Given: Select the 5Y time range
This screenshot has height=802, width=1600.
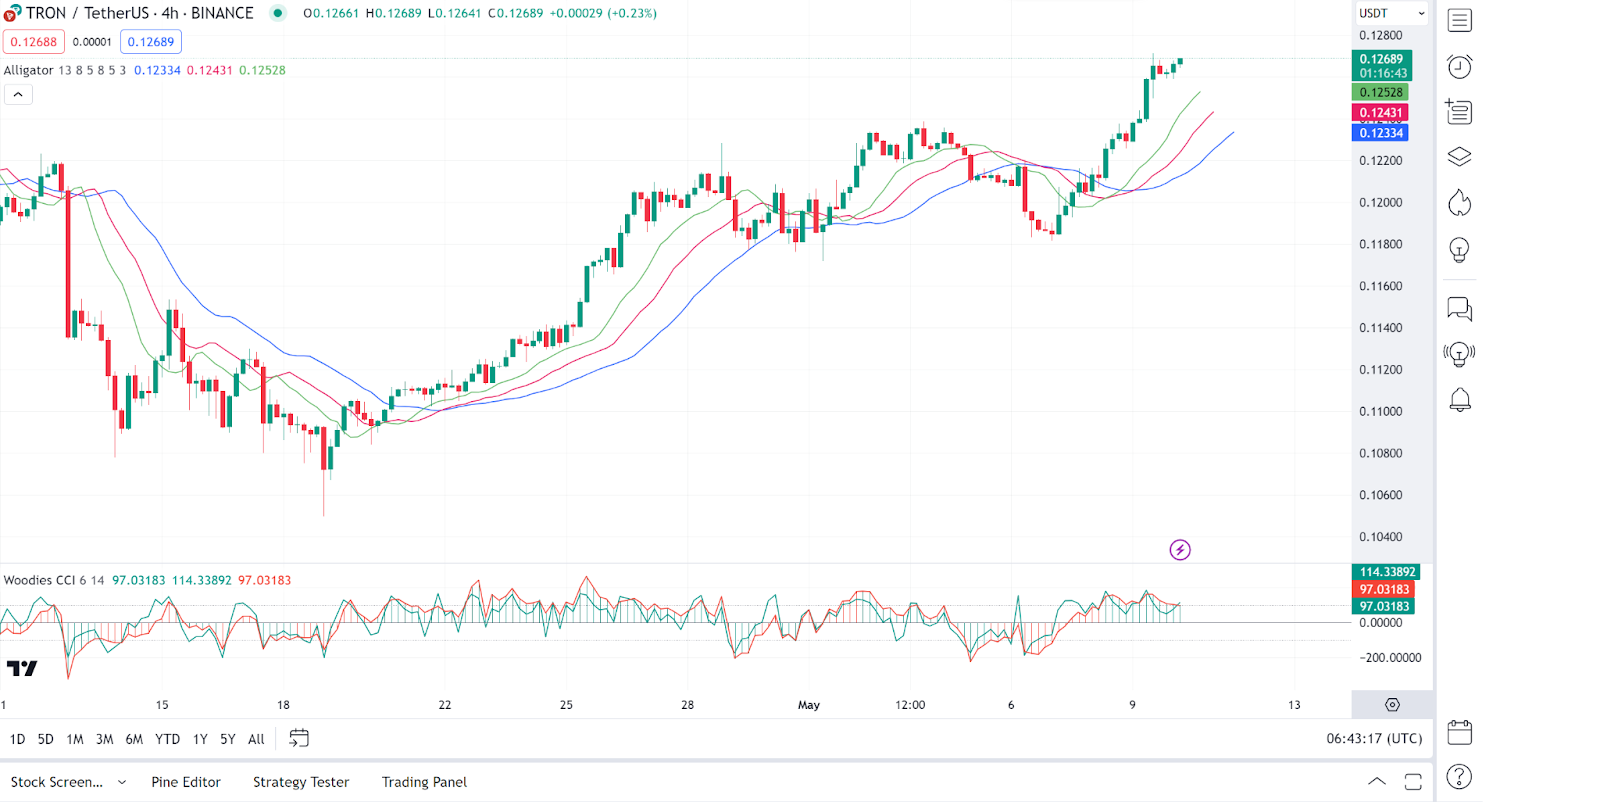Looking at the screenshot, I should coord(228,739).
